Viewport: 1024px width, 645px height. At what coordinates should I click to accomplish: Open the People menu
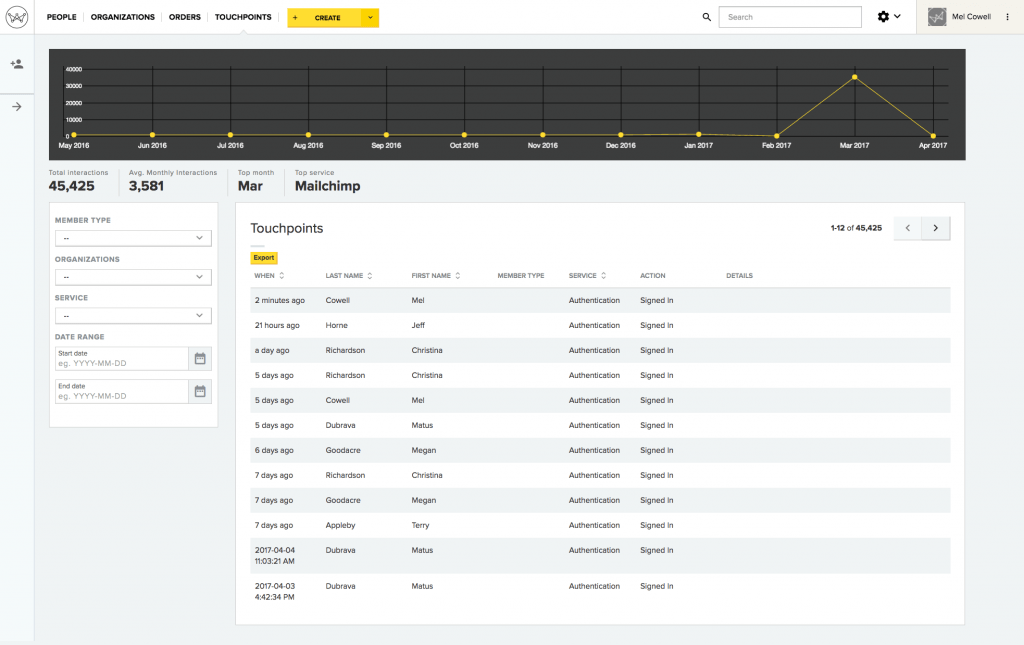coord(61,17)
